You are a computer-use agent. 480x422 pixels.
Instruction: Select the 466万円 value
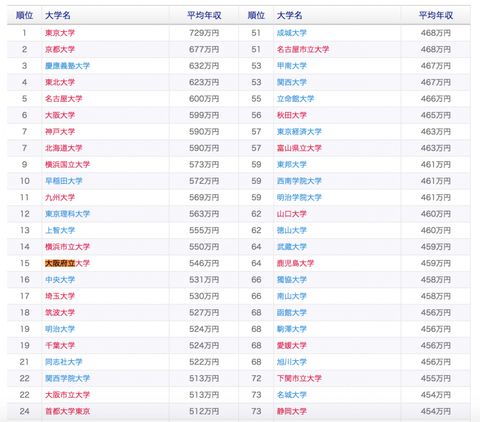pyautogui.click(x=436, y=99)
